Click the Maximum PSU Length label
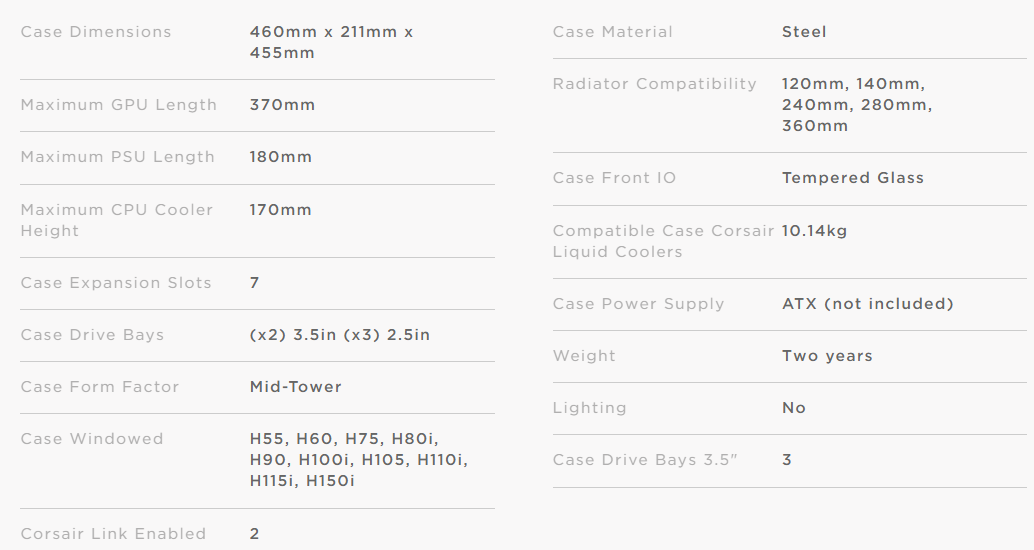This screenshot has height=550, width=1034. [x=117, y=157]
